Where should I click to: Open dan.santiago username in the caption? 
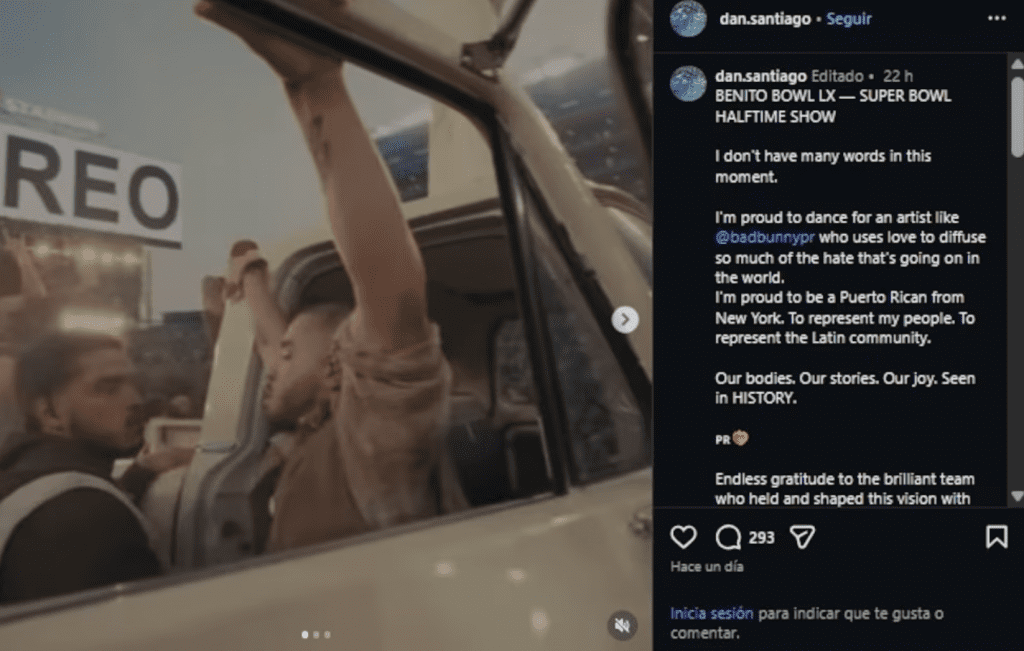point(761,76)
